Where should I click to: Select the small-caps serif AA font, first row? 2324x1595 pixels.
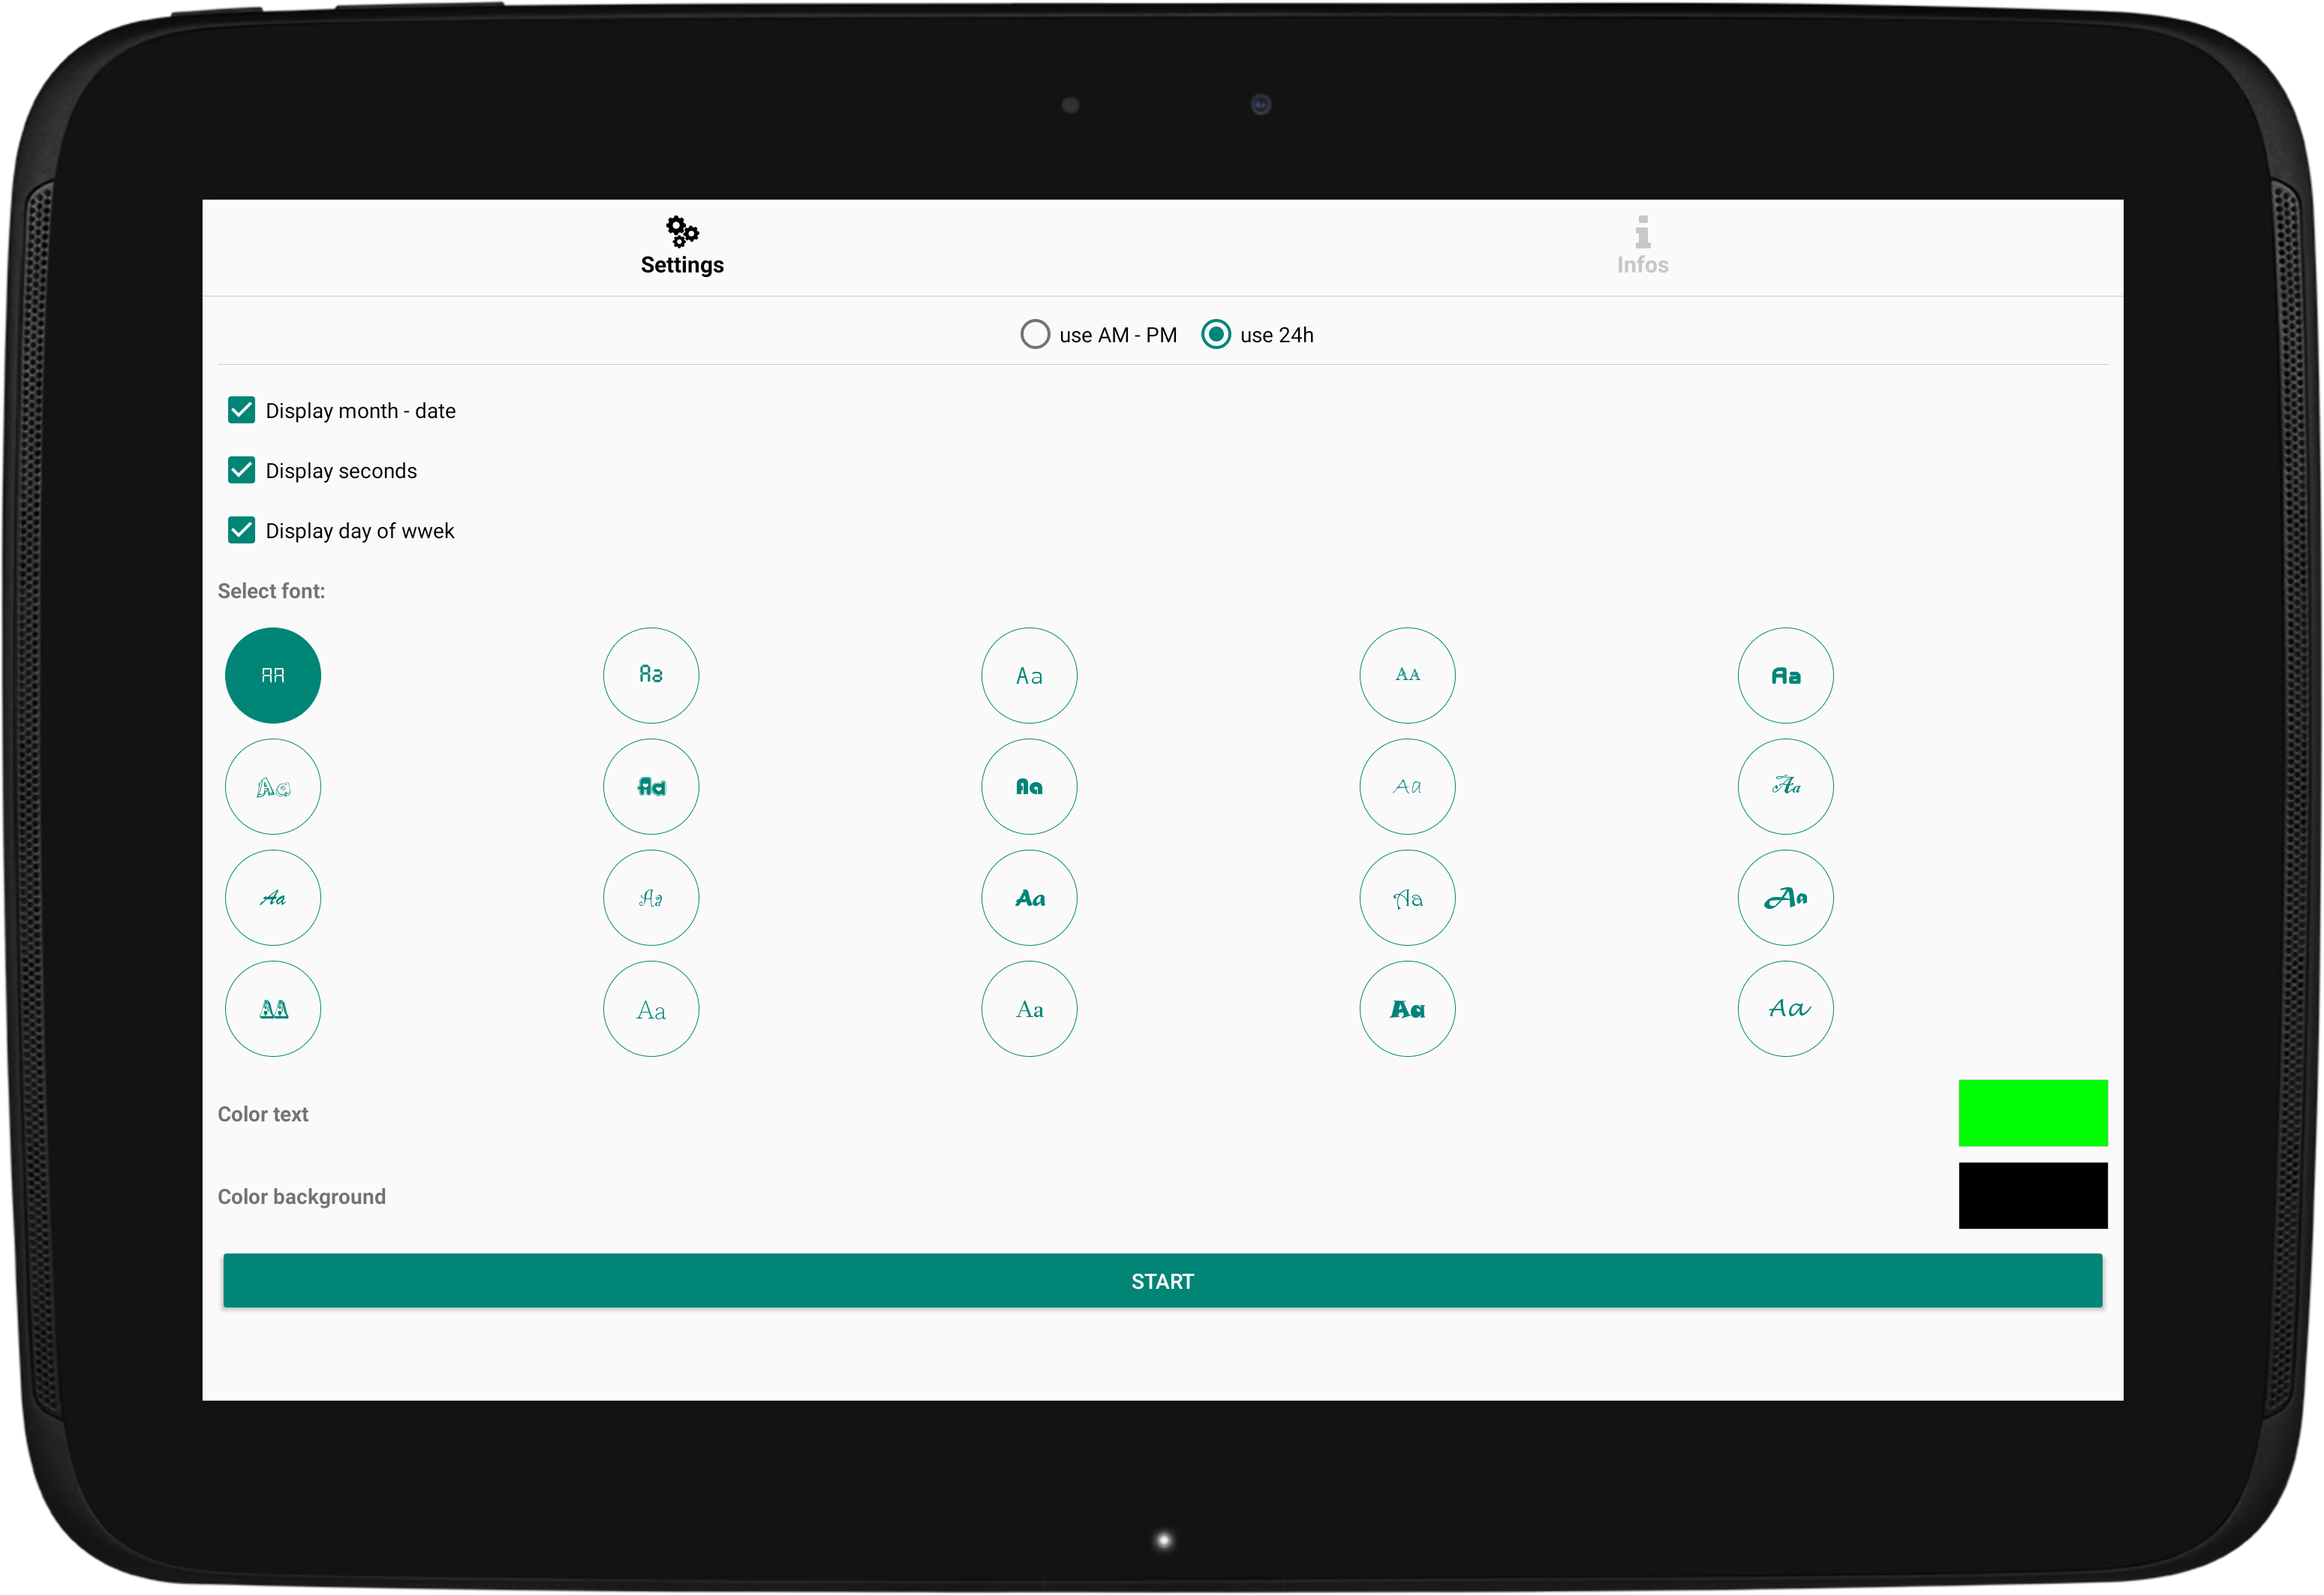click(x=1407, y=676)
